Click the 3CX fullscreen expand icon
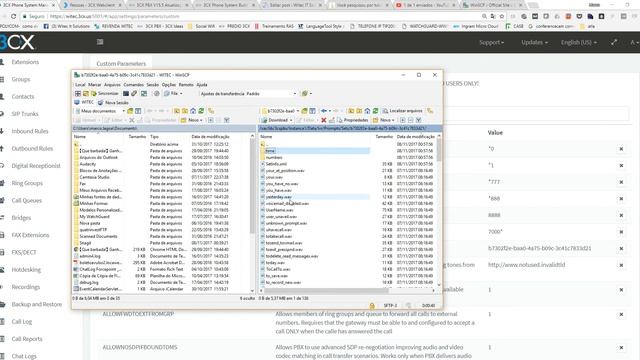This screenshot has width=640, height=360. click(614, 42)
